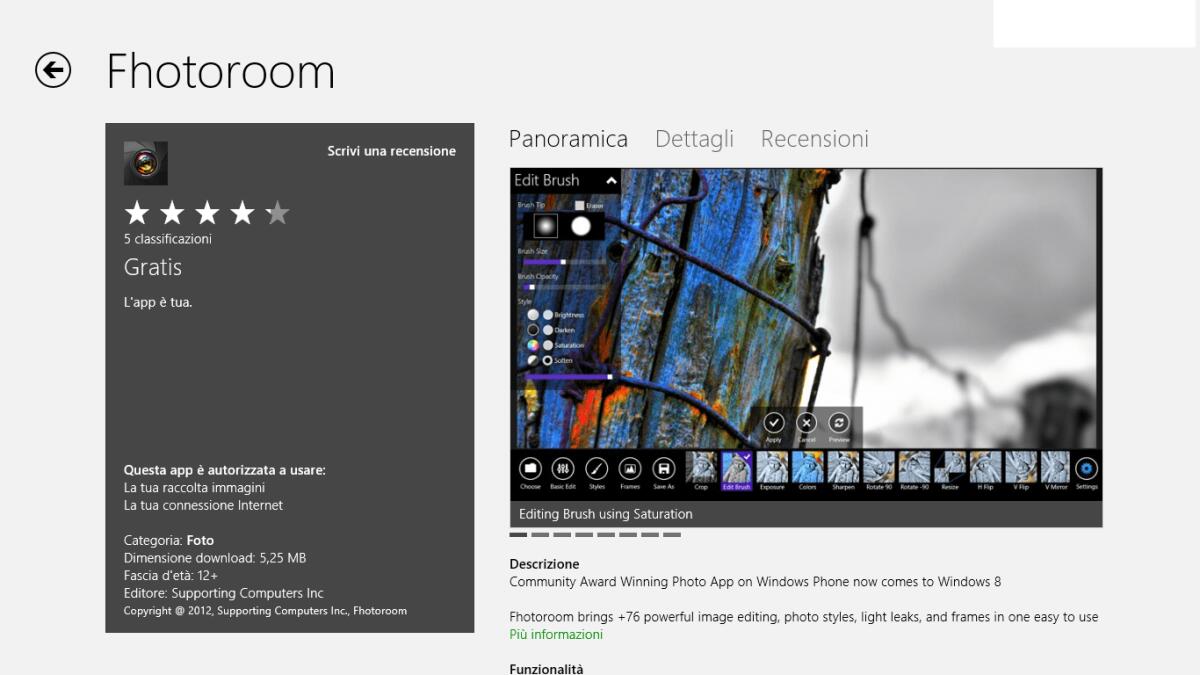Click the Apply checkmark in the editor
Image resolution: width=1200 pixels, height=675 pixels.
pos(773,421)
